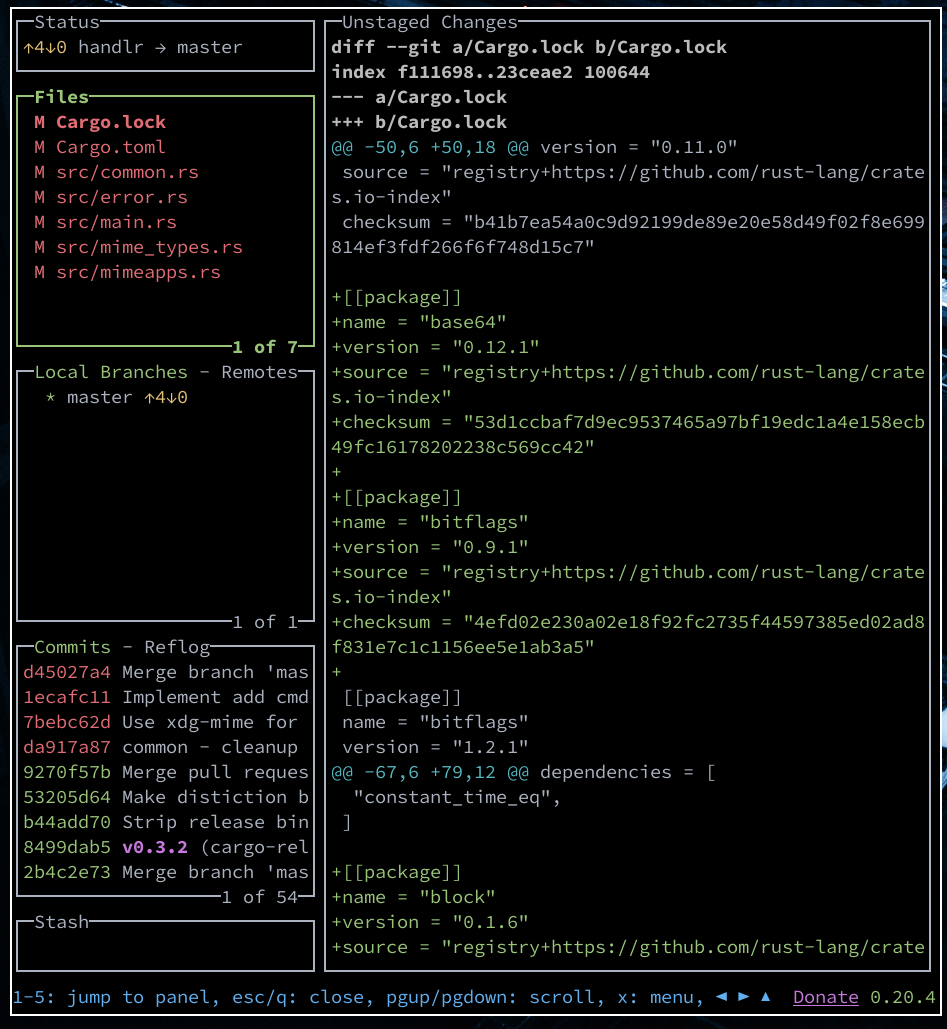This screenshot has height=1029, width=947.
Task: Switch to the Commits tab
Action: point(72,647)
